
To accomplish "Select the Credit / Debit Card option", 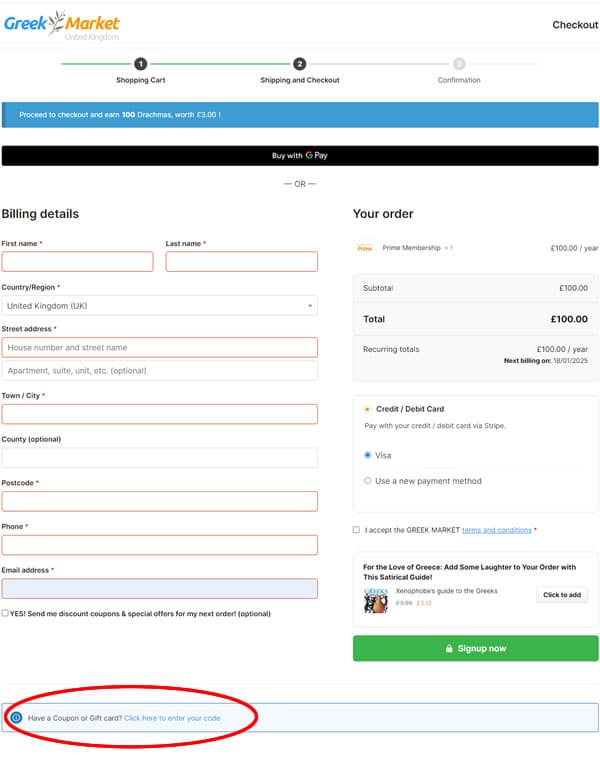I will pos(366,409).
